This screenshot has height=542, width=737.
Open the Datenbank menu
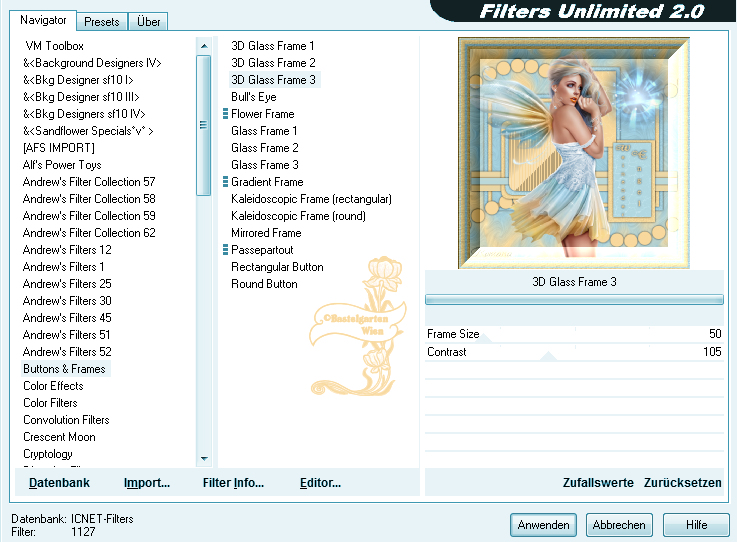[59, 483]
